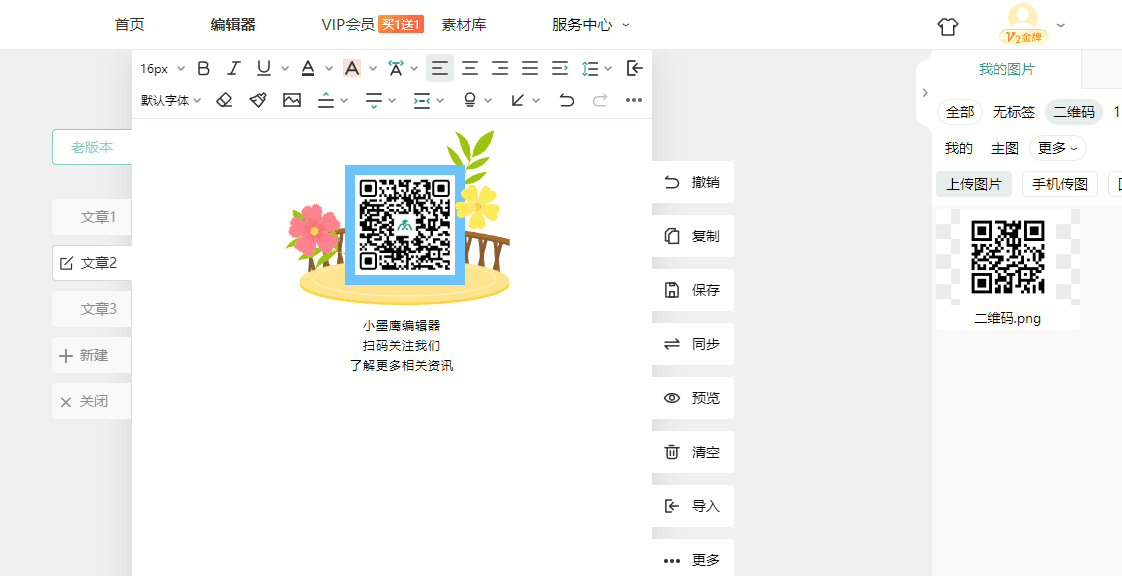Click the side margin spacing icon

[x=421, y=100]
